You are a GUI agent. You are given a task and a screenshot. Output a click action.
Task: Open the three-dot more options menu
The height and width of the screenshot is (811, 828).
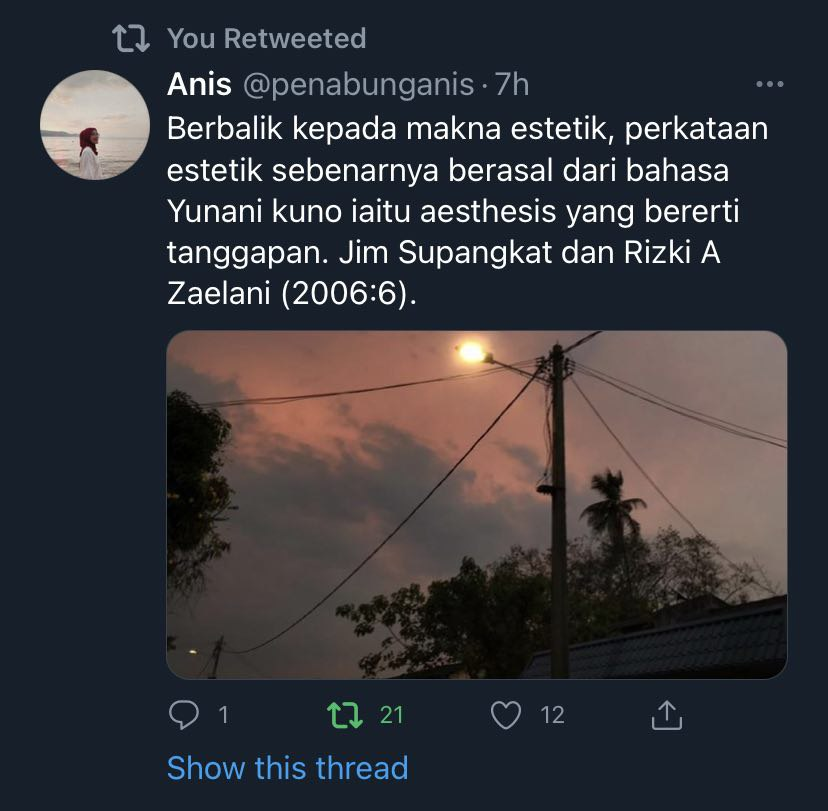click(x=770, y=84)
